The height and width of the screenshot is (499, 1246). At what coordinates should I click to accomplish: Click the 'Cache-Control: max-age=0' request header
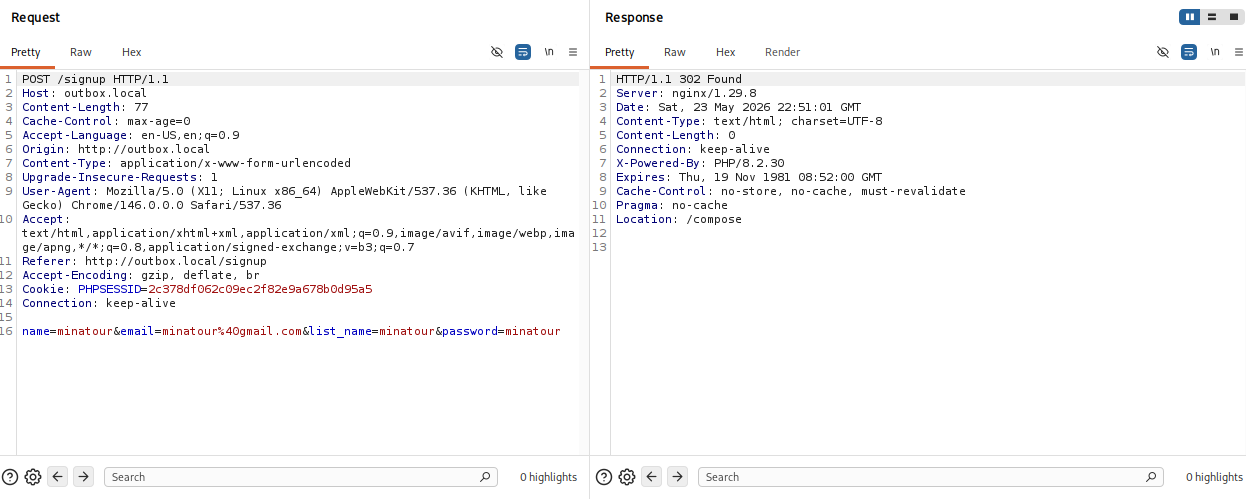click(x=106, y=121)
